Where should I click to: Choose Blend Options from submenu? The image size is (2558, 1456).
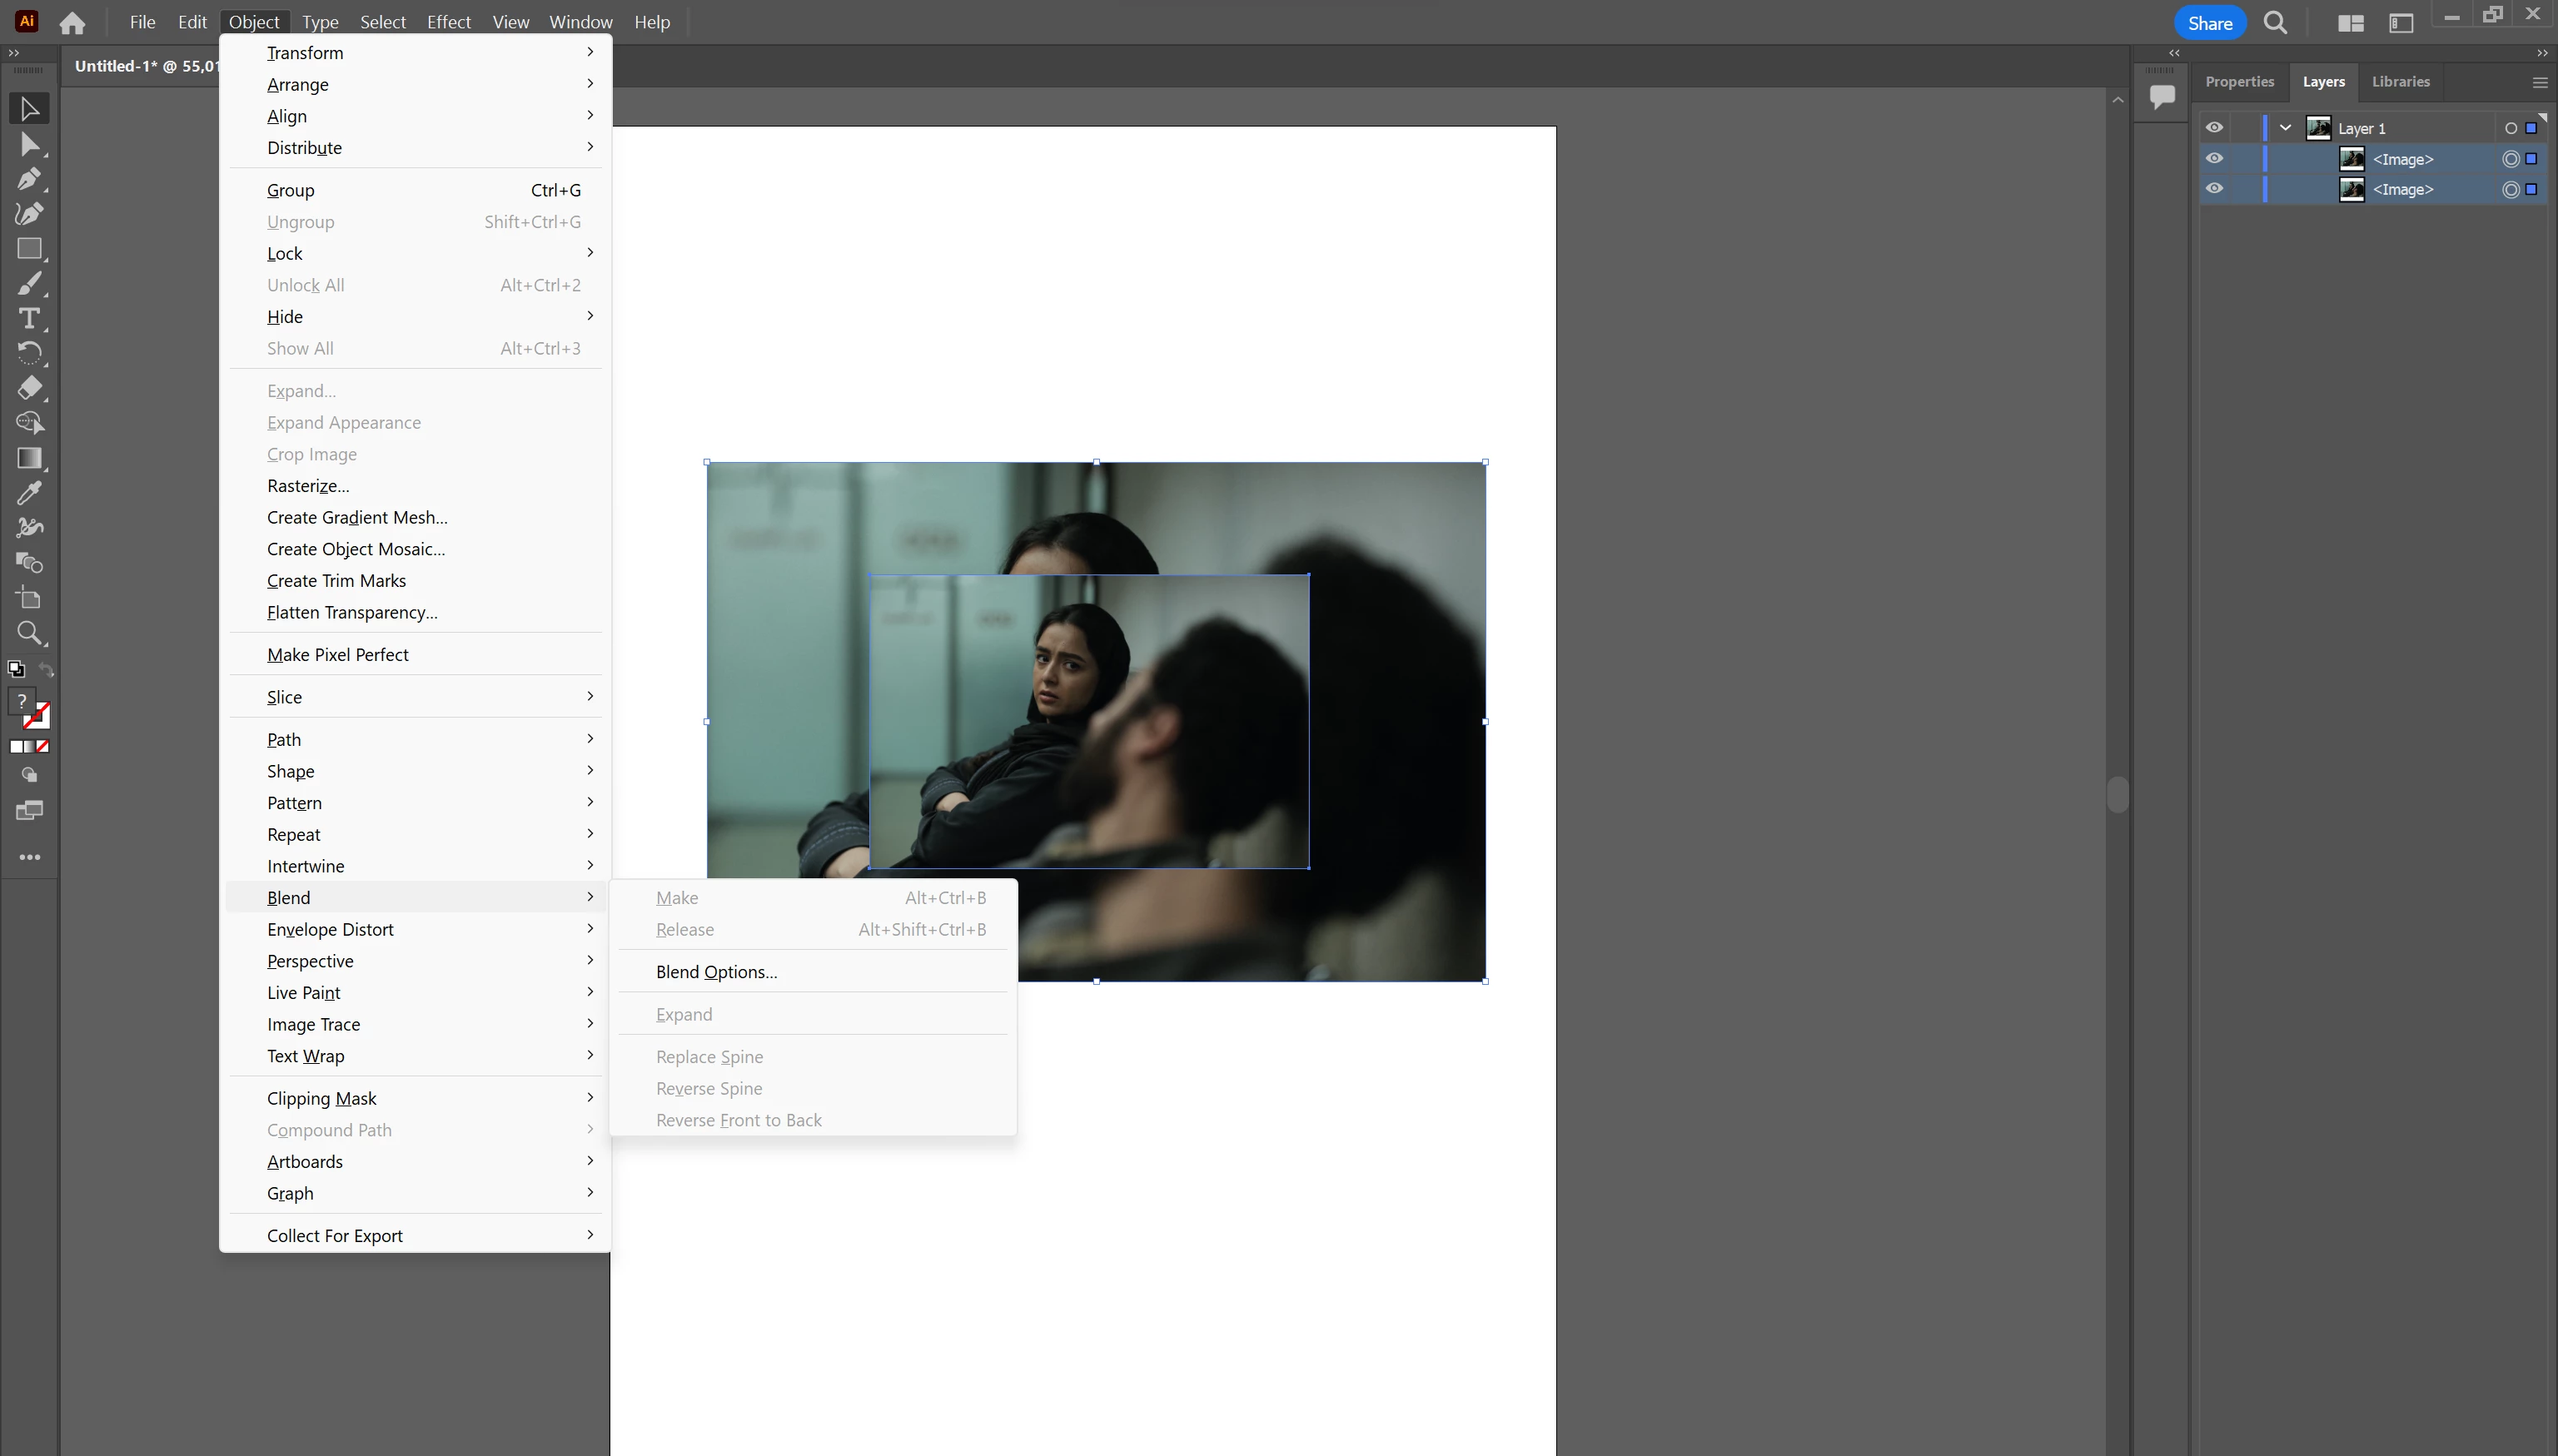[x=716, y=972]
